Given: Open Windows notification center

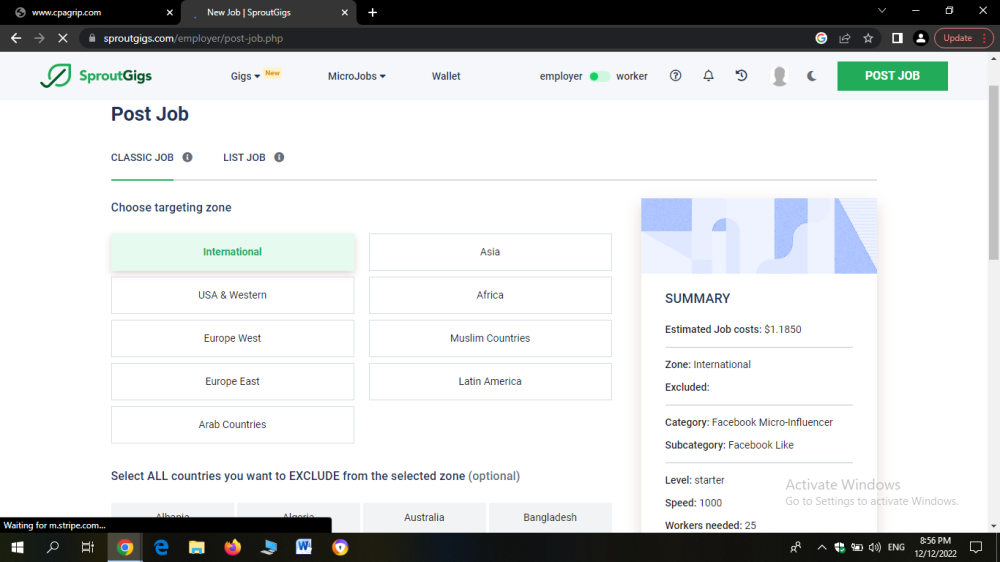Looking at the screenshot, I should [976, 547].
